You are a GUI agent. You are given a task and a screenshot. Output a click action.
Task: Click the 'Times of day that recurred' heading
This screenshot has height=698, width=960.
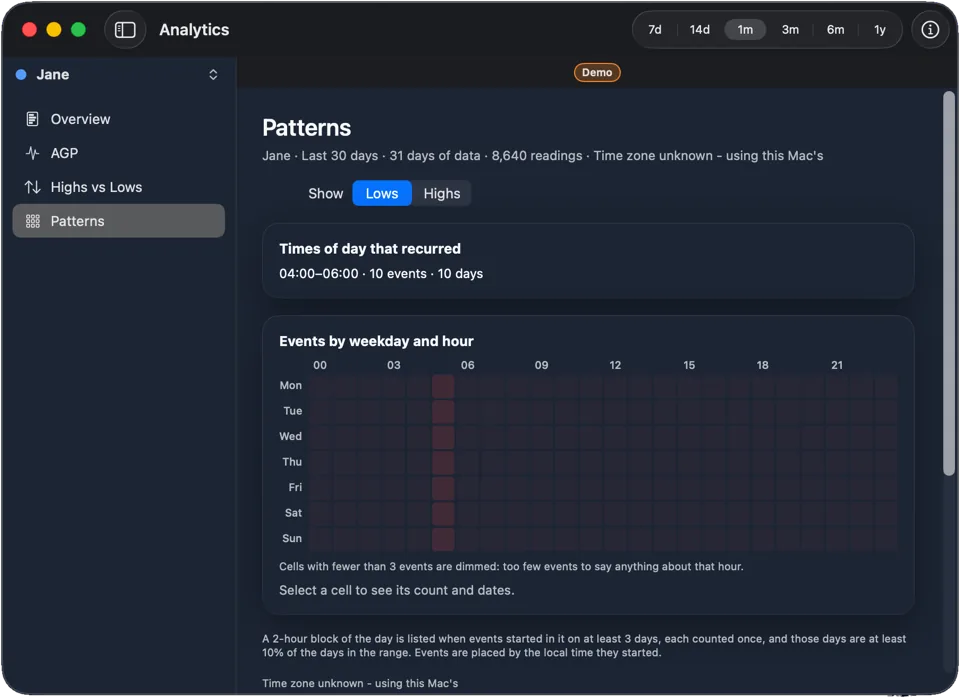pos(370,249)
